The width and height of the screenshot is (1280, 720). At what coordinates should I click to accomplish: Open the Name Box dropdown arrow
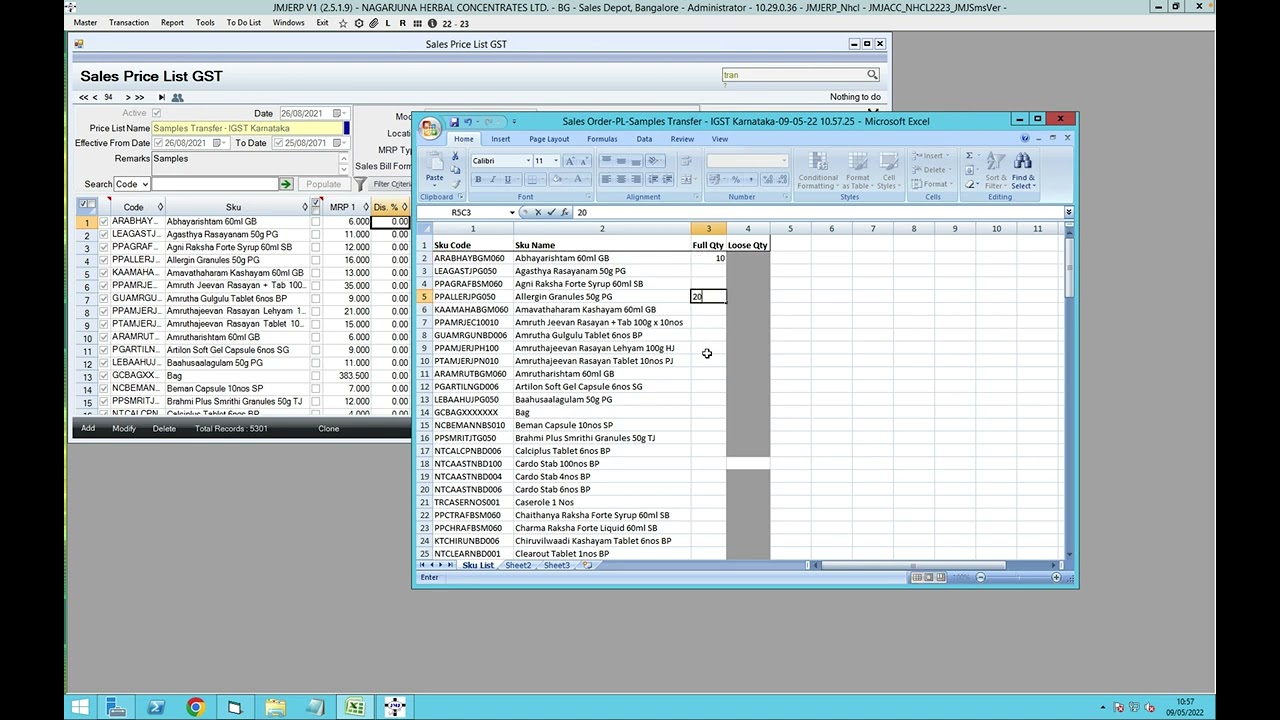click(x=512, y=212)
